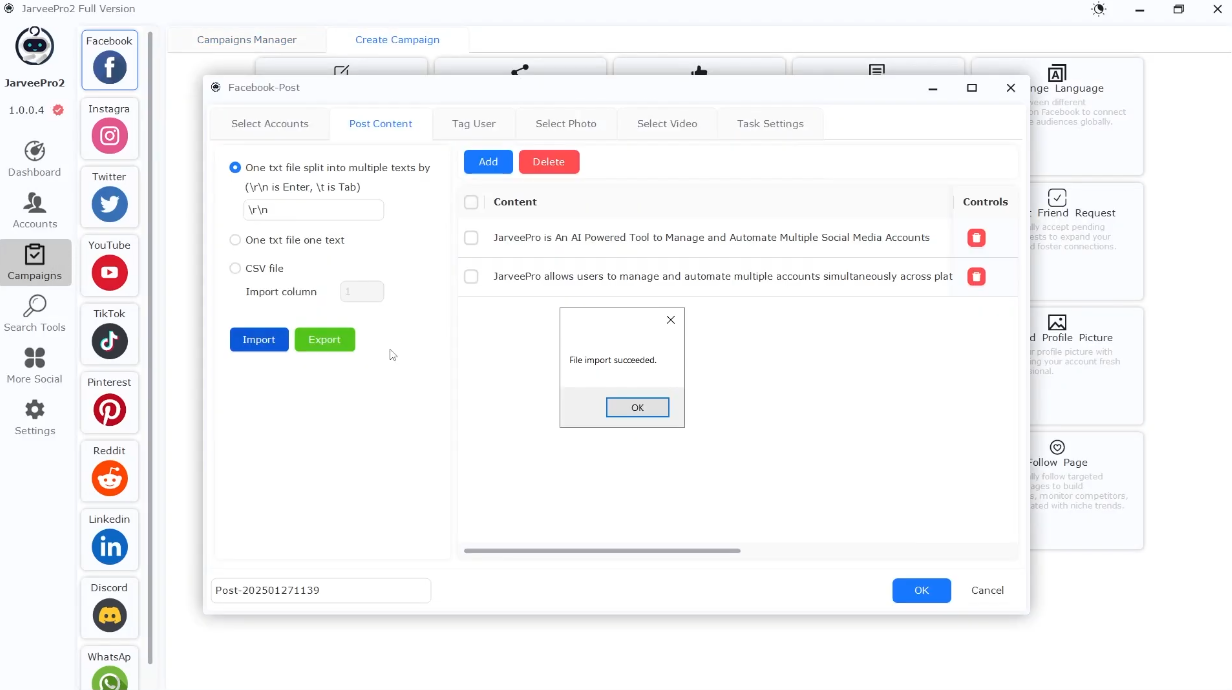The width and height of the screenshot is (1232, 690).
Task: Select the 'CSV file' option
Action: tap(235, 268)
